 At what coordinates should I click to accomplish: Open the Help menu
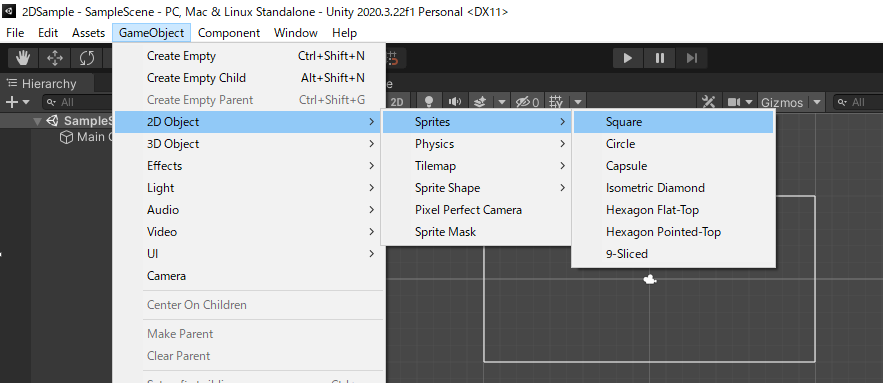[x=345, y=33]
